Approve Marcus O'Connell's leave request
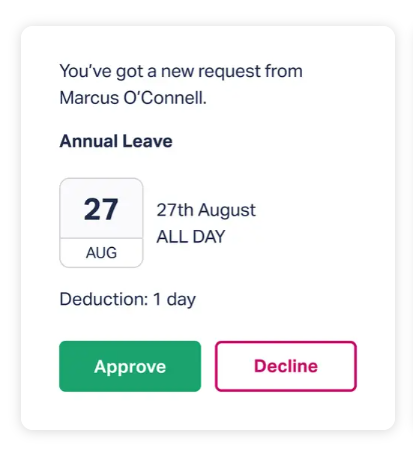This screenshot has height=466, width=413. 130,366
